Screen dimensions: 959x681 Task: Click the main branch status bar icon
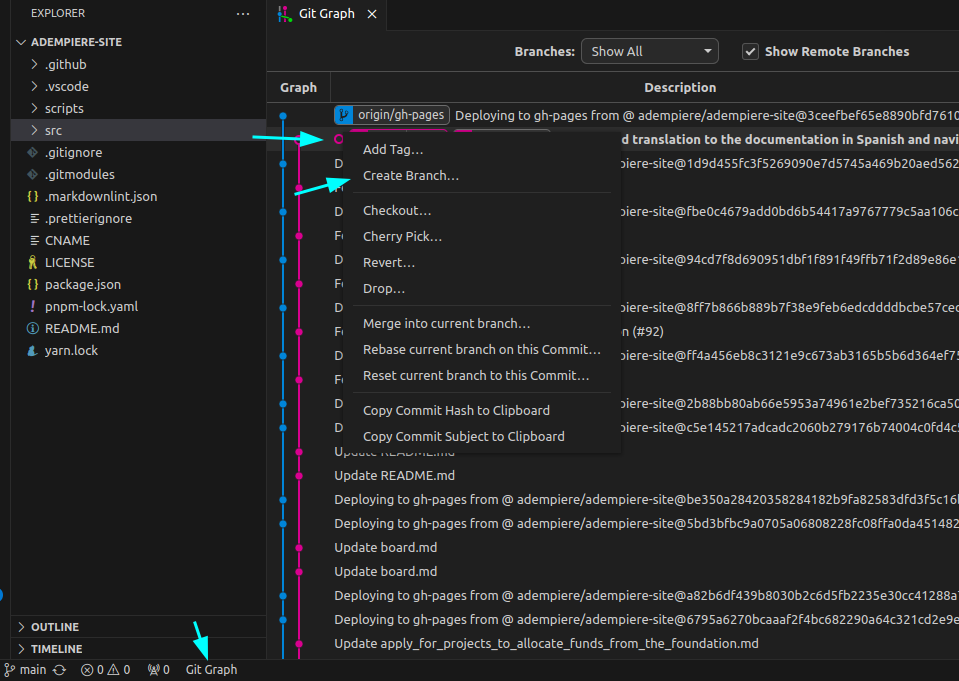coord(10,670)
